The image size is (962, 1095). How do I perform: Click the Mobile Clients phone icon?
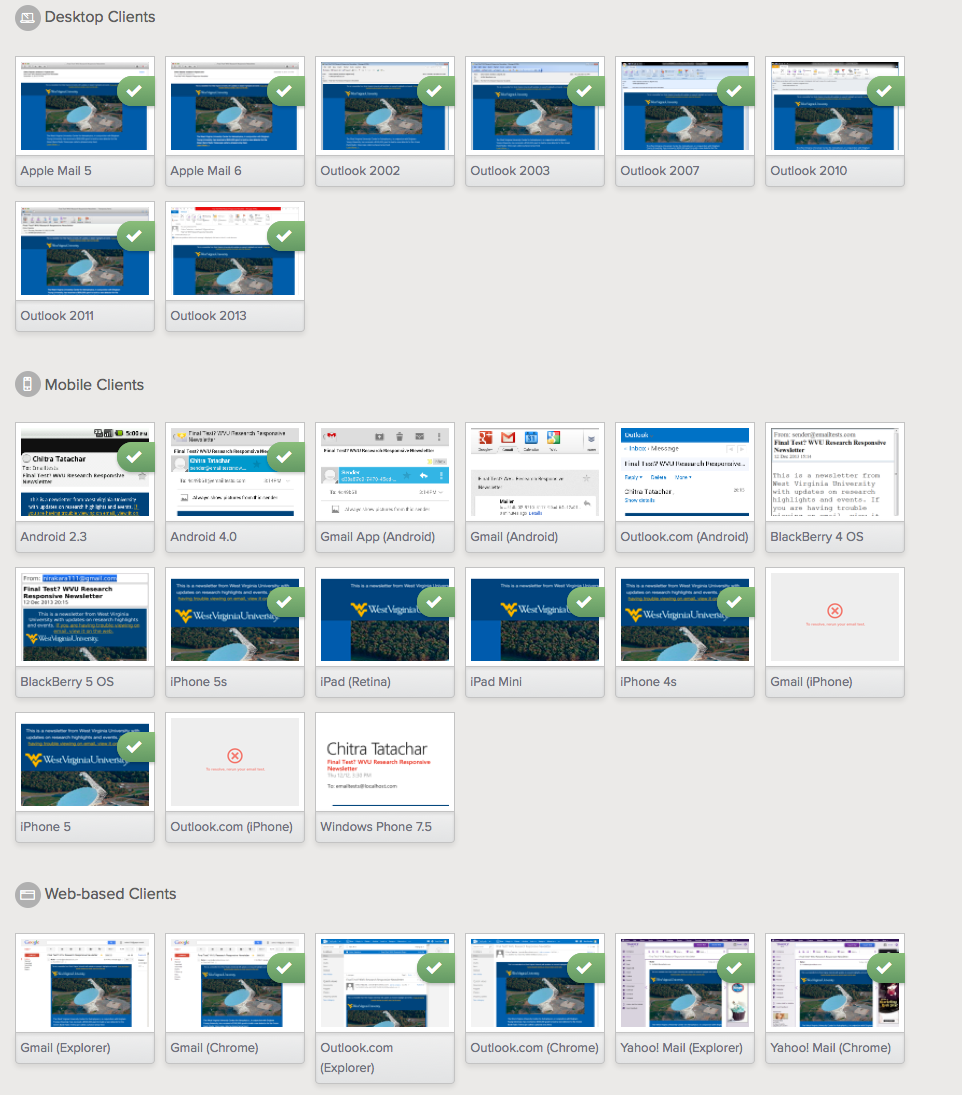click(27, 384)
